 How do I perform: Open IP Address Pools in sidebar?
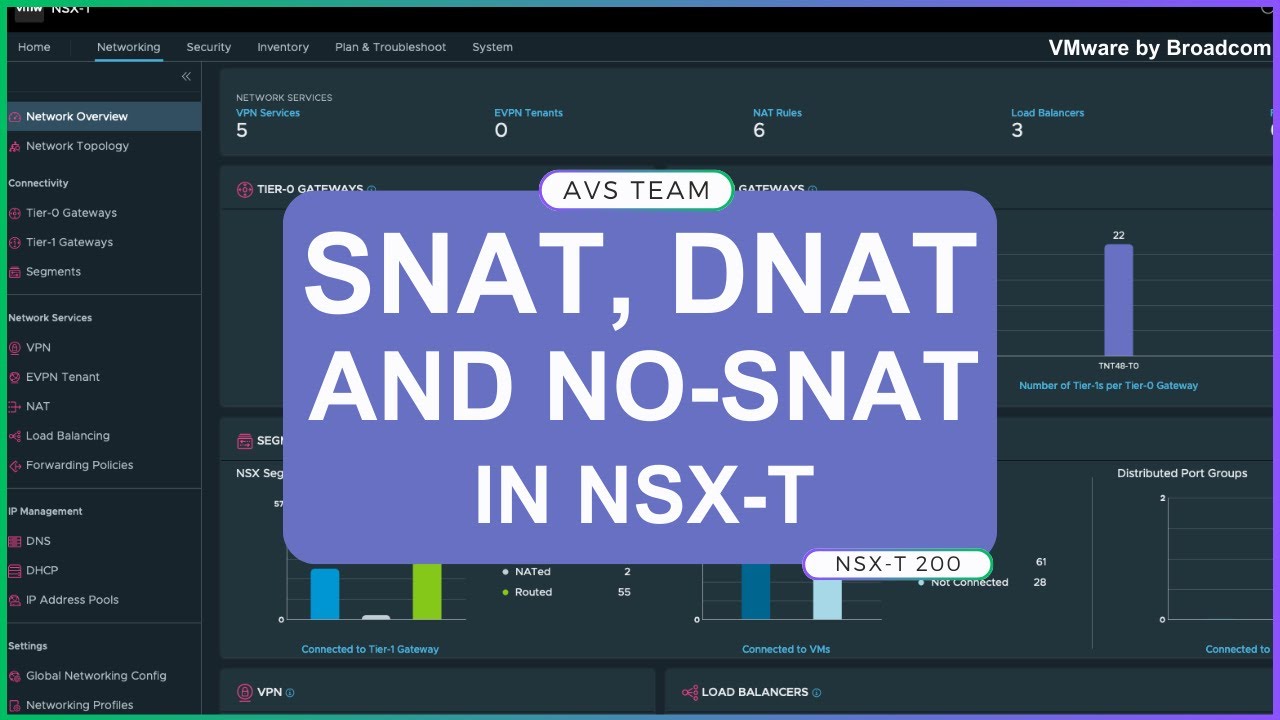pos(72,600)
